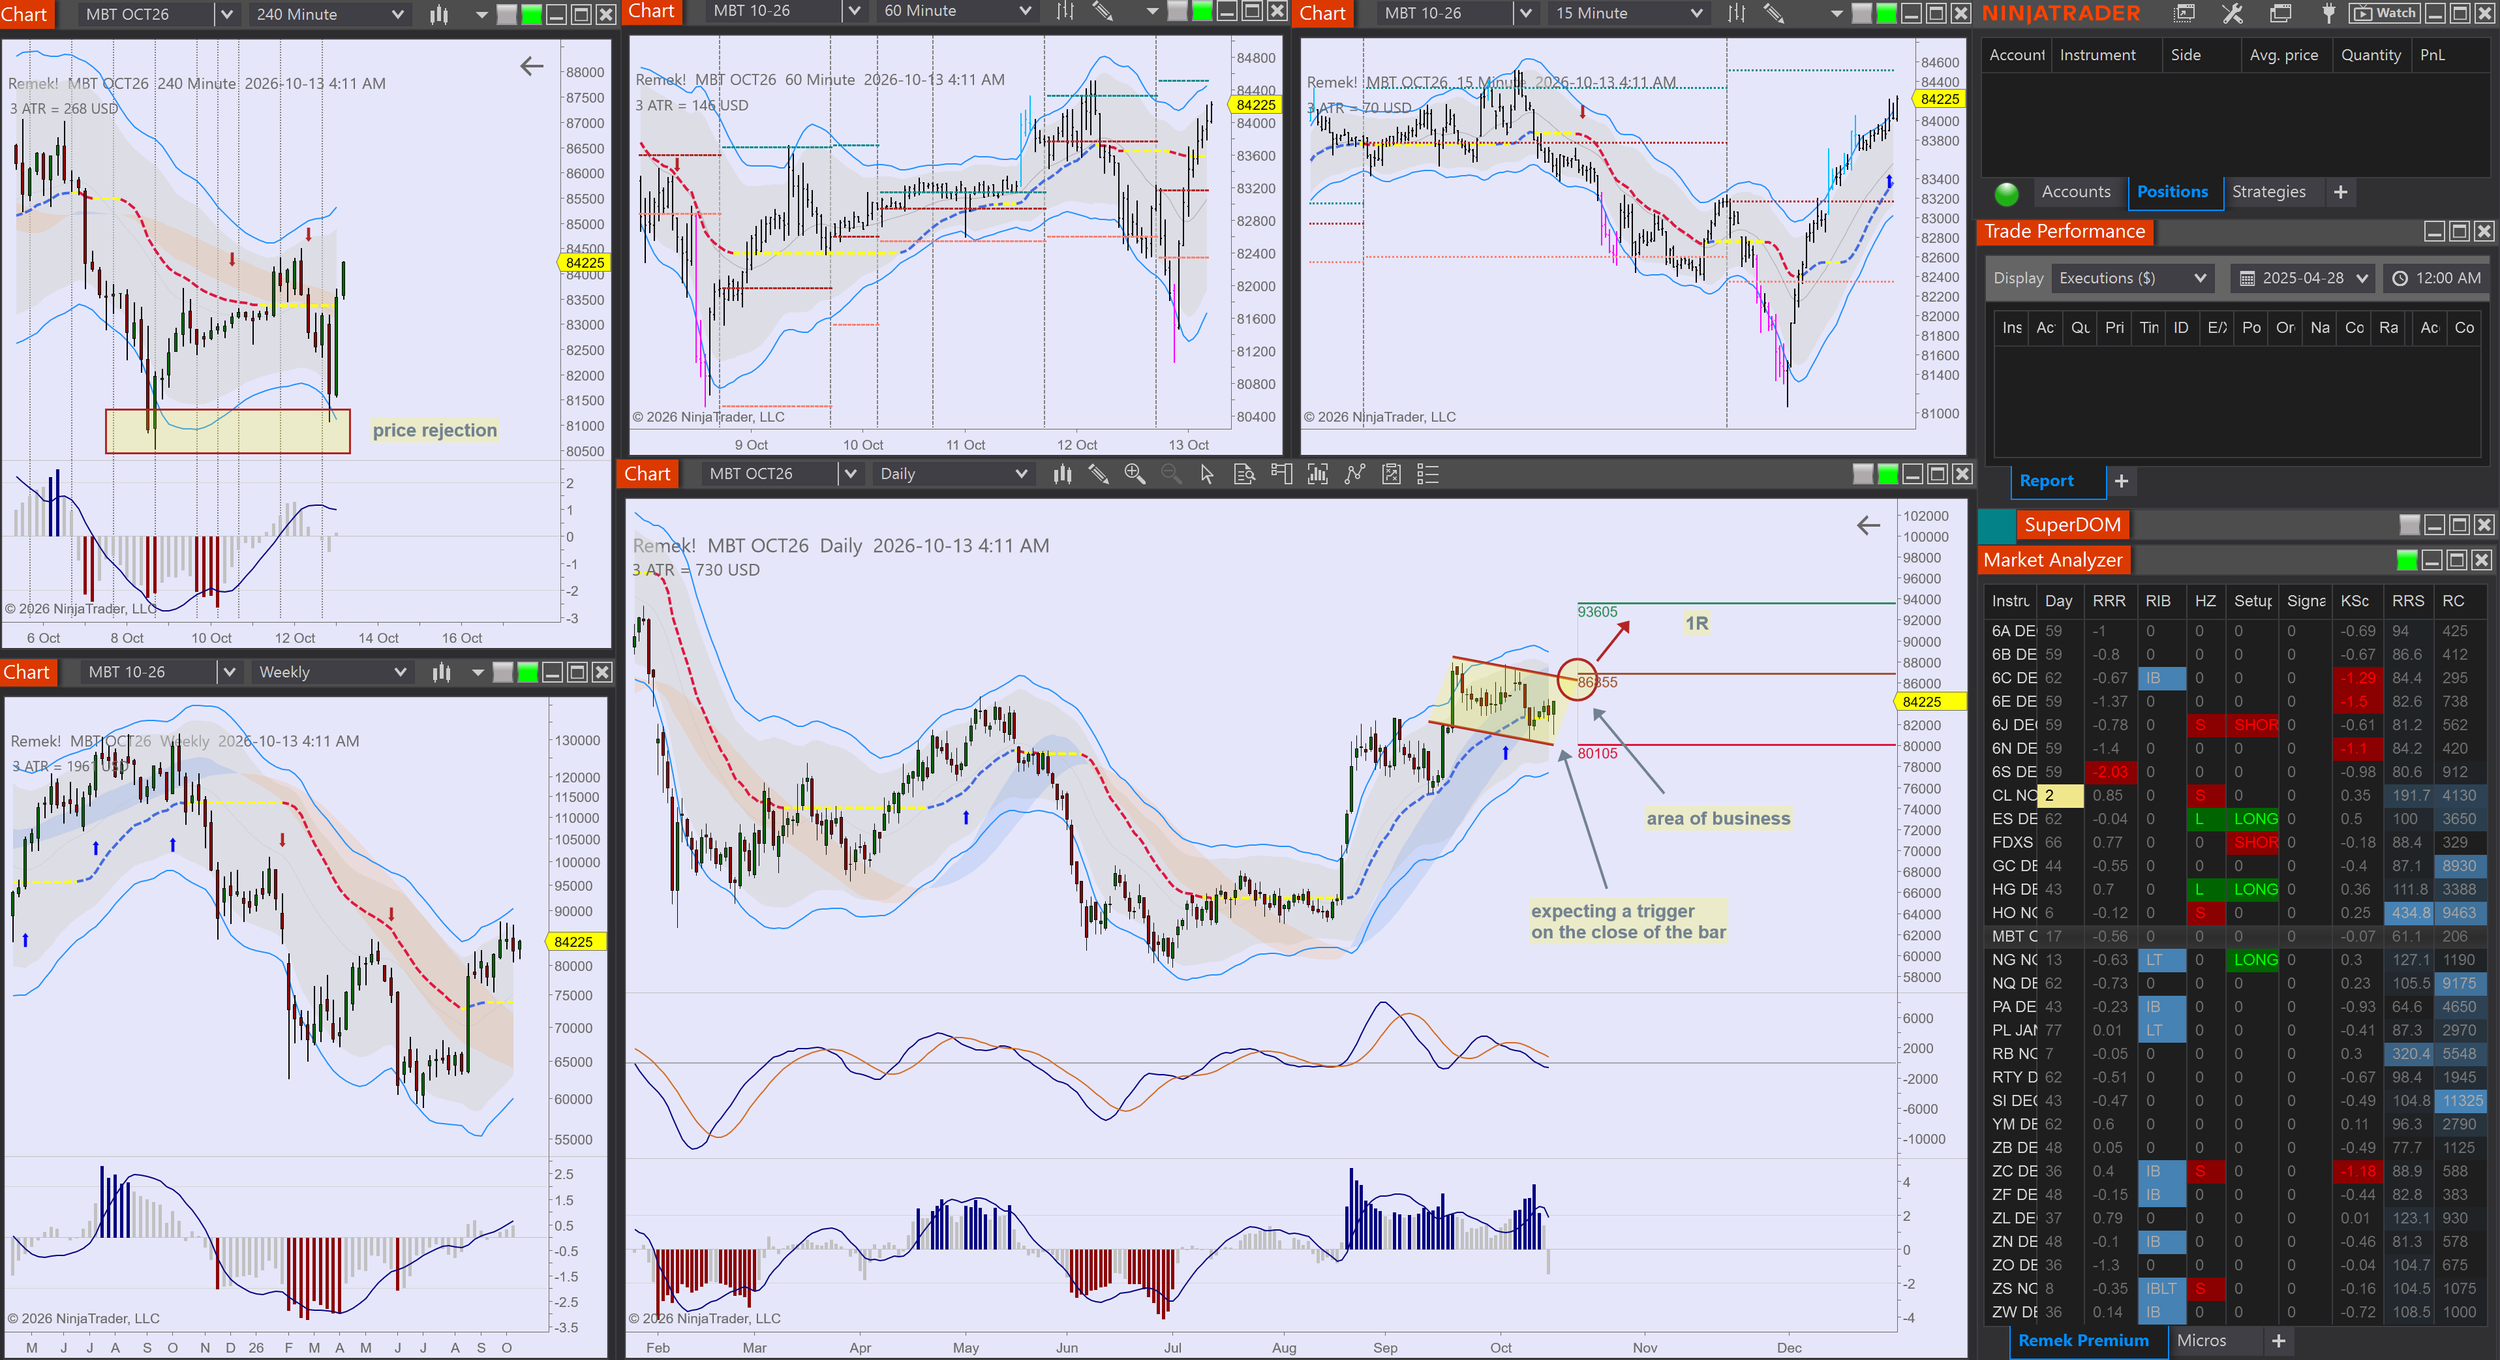Add new tab next to Strategies

point(2340,192)
